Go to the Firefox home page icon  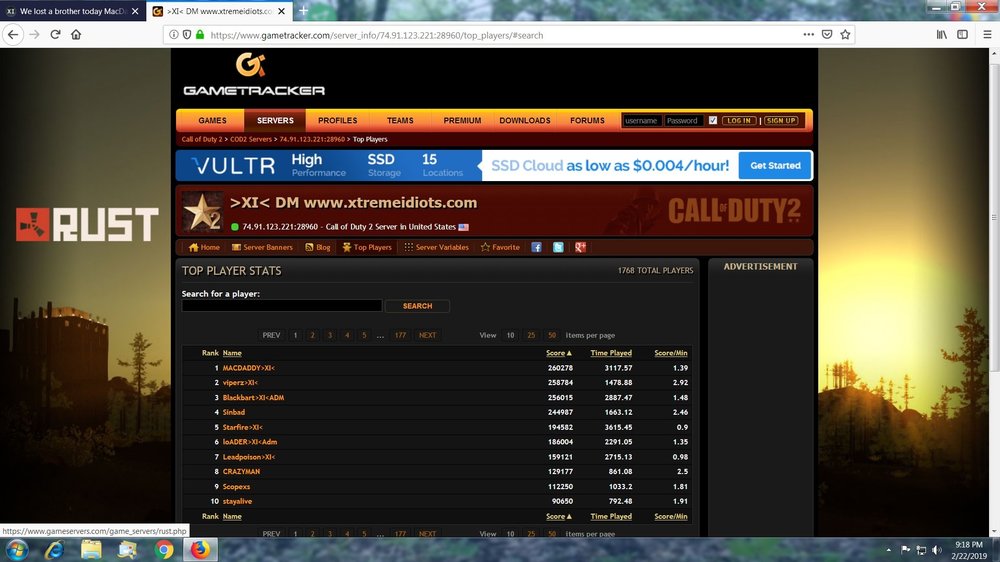(77, 34)
